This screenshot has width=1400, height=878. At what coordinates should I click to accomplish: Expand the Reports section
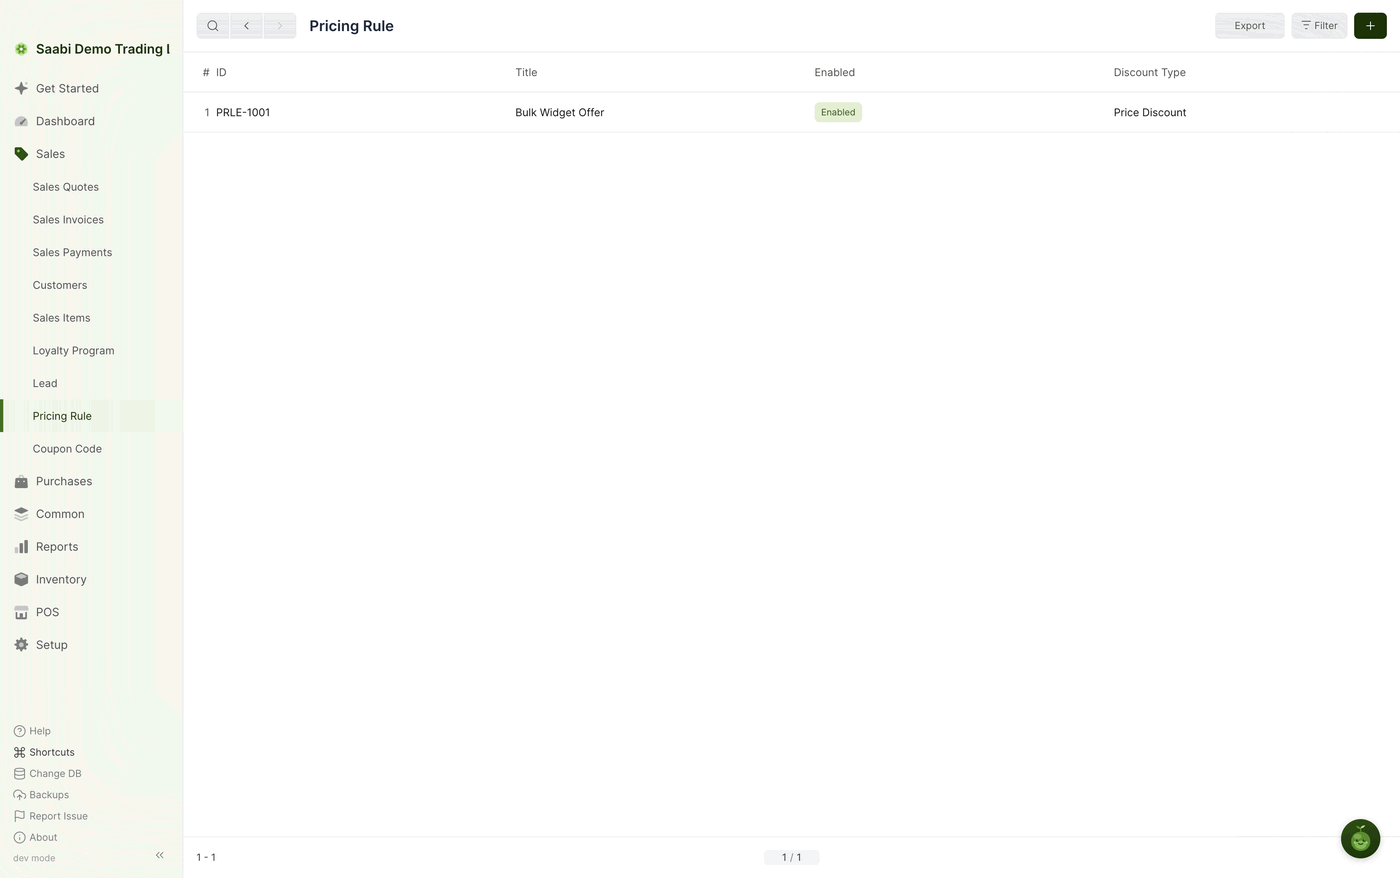[x=91, y=547]
